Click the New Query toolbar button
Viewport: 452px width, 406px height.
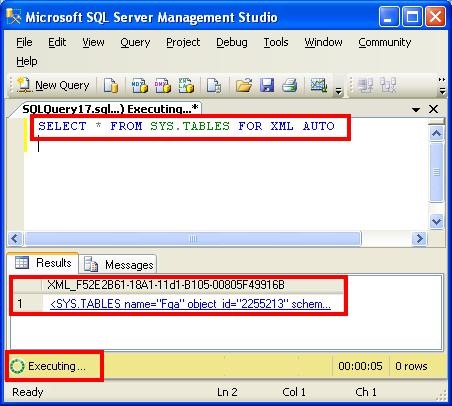[53, 85]
